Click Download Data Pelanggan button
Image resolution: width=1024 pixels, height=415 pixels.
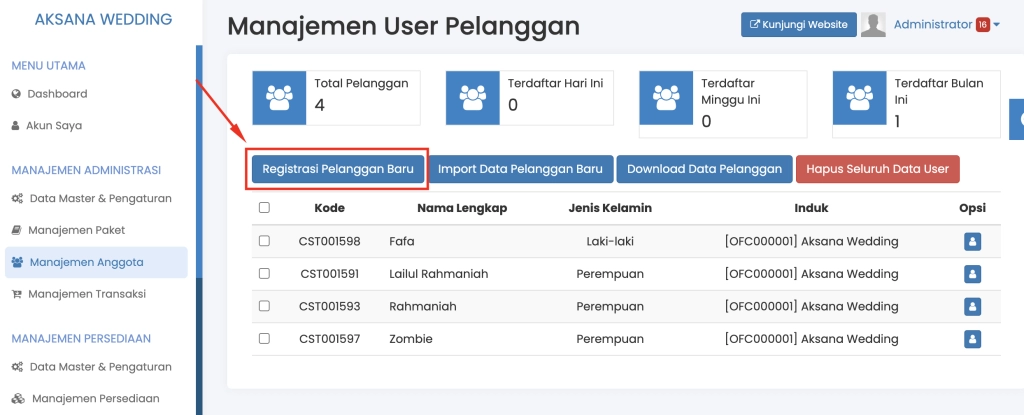point(704,169)
